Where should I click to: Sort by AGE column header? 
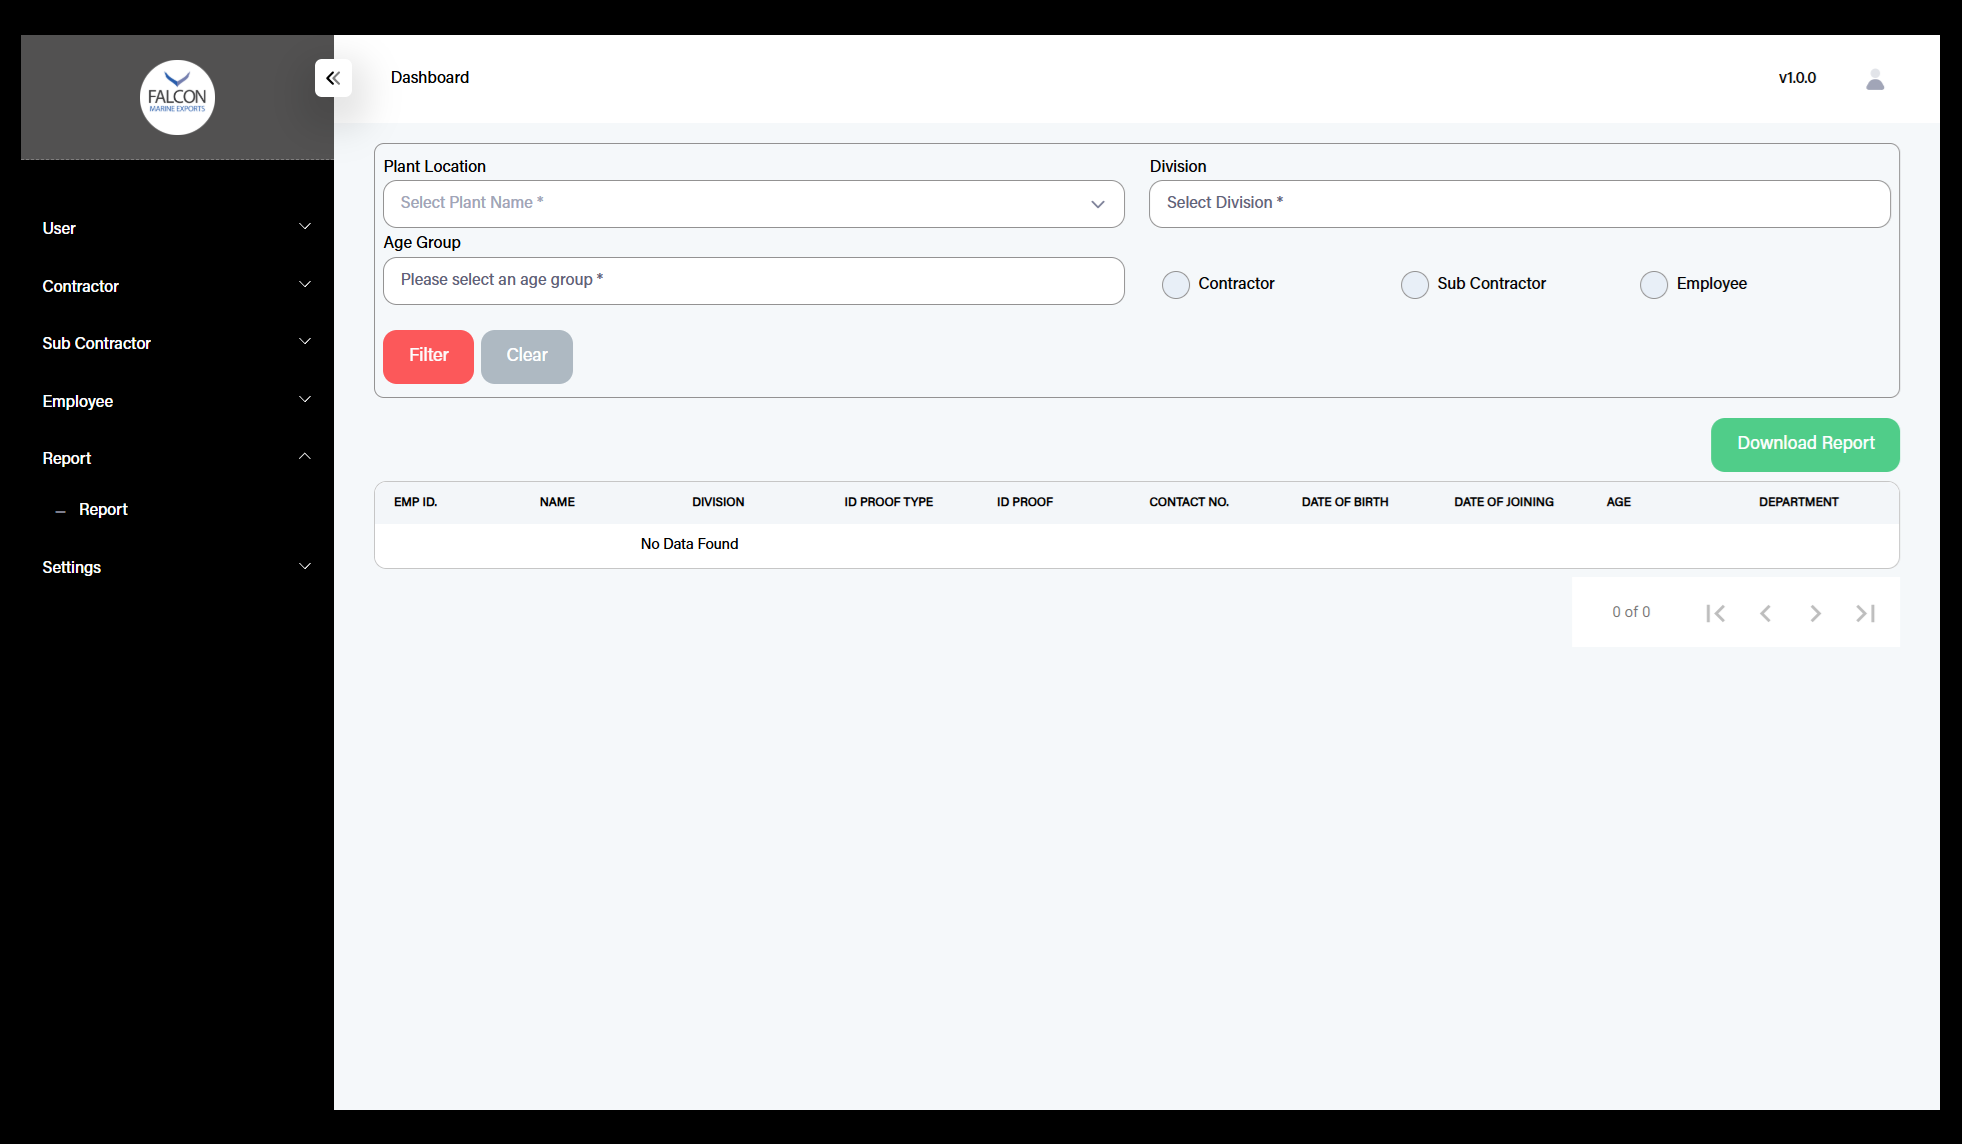pyautogui.click(x=1619, y=502)
